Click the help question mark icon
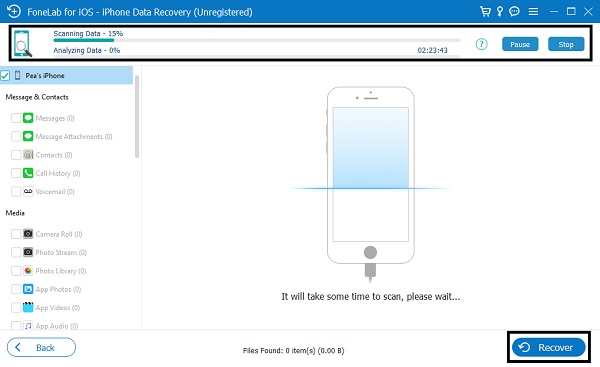This screenshot has width=600, height=367. tap(481, 44)
